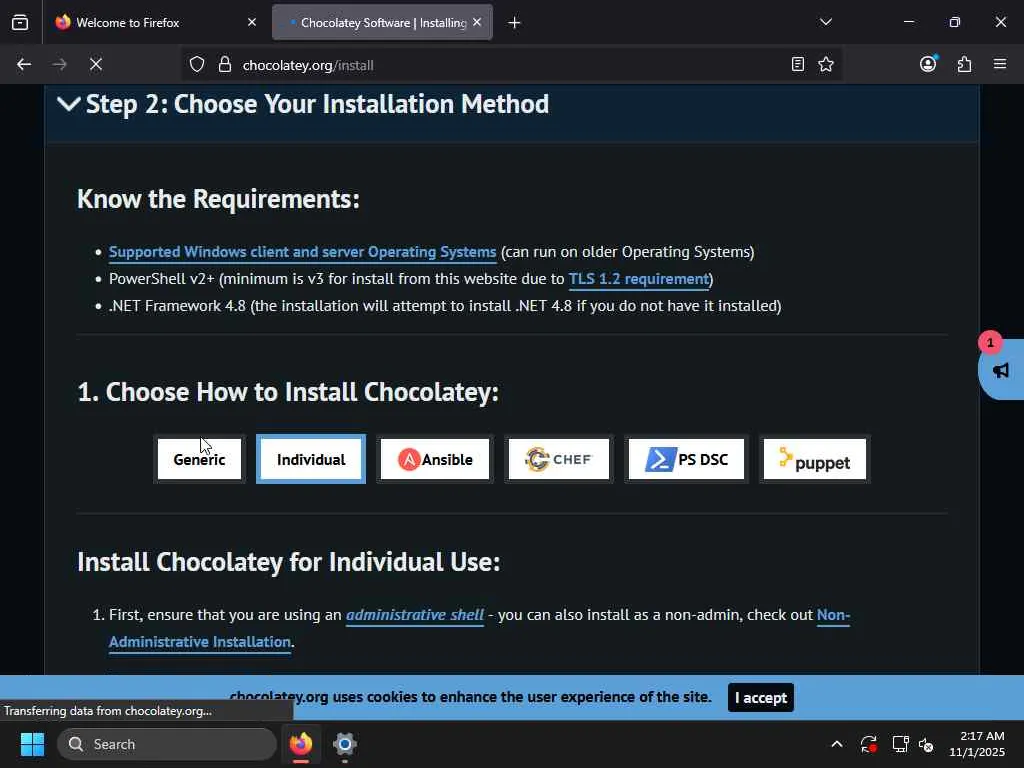The image size is (1024, 768).
Task: Click the Windows Update tray icon
Action: (x=869, y=744)
